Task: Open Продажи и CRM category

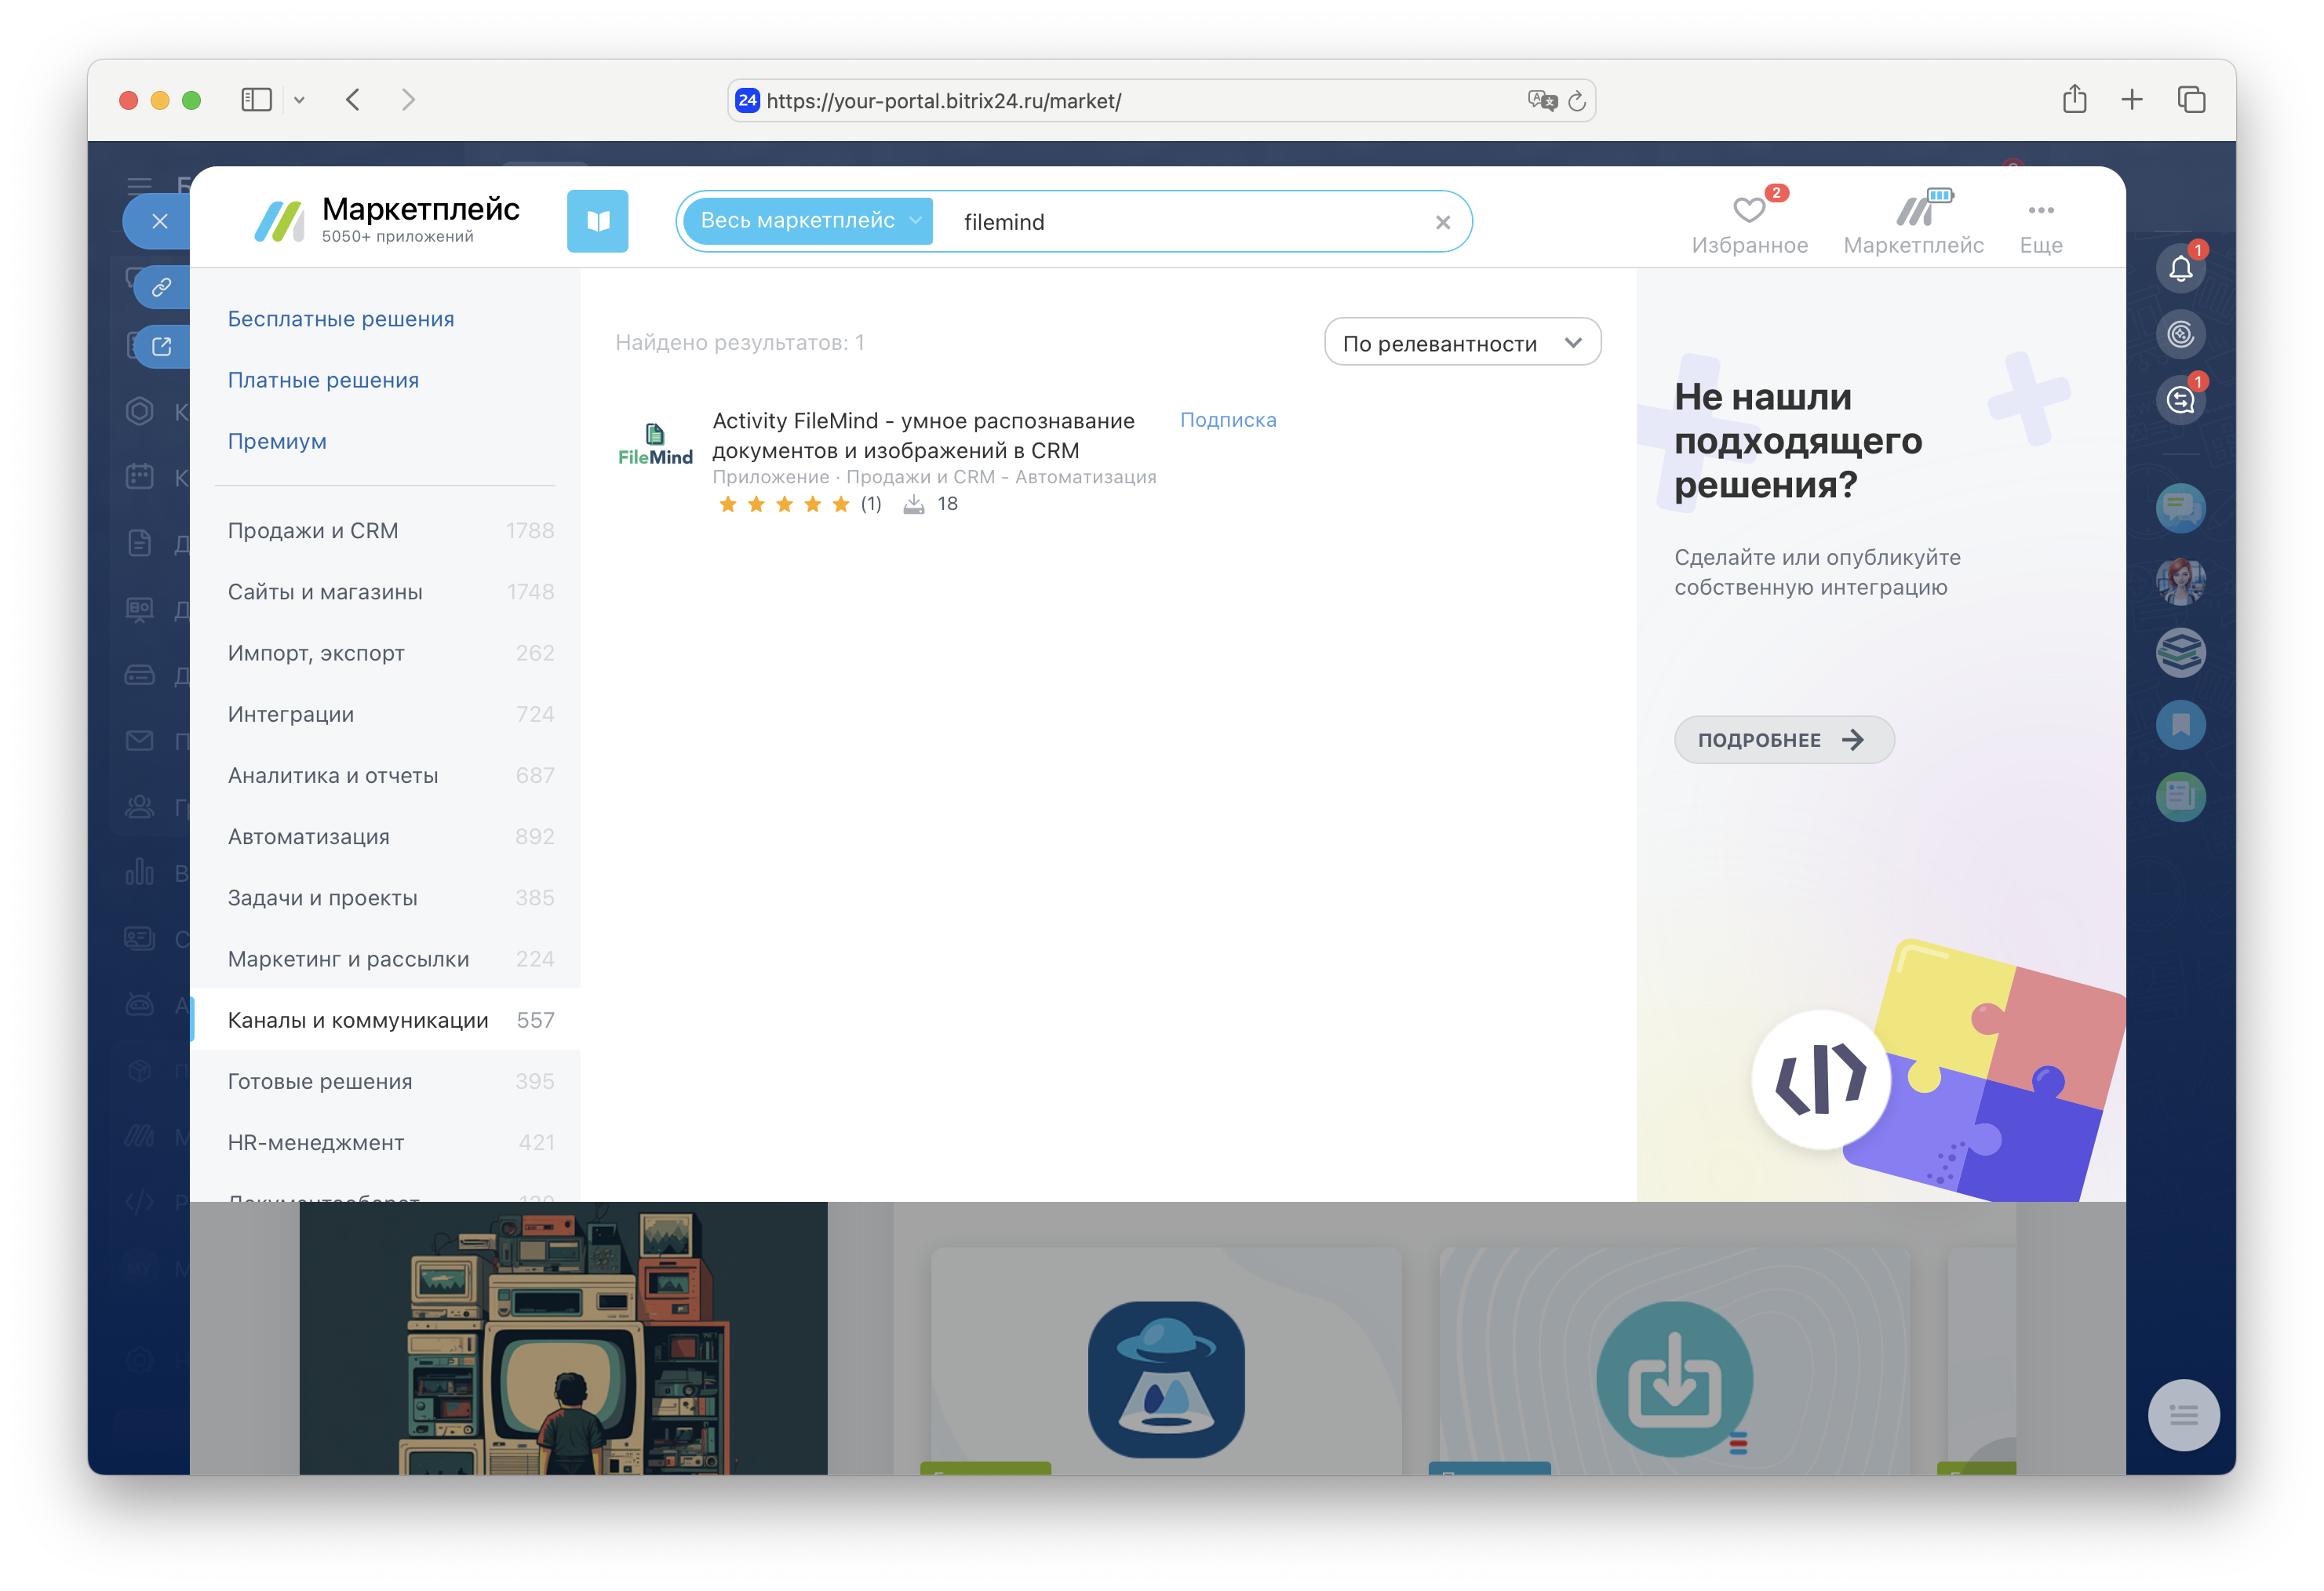Action: pos(313,531)
